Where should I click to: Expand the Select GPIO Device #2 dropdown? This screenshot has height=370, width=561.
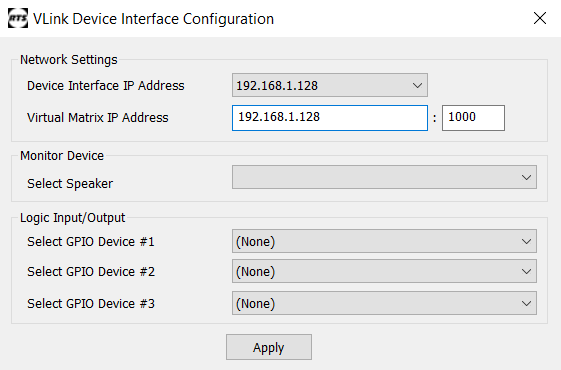[x=384, y=271]
